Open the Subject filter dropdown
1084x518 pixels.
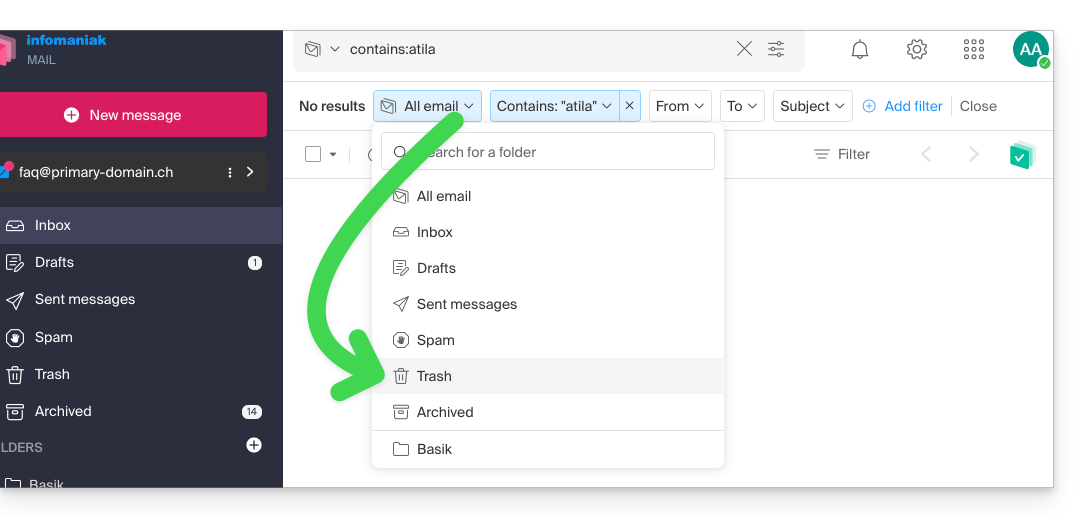[812, 106]
